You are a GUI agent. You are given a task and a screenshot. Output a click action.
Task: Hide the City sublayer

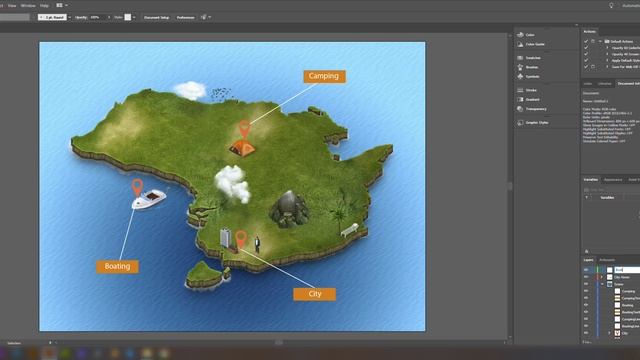[x=586, y=333]
